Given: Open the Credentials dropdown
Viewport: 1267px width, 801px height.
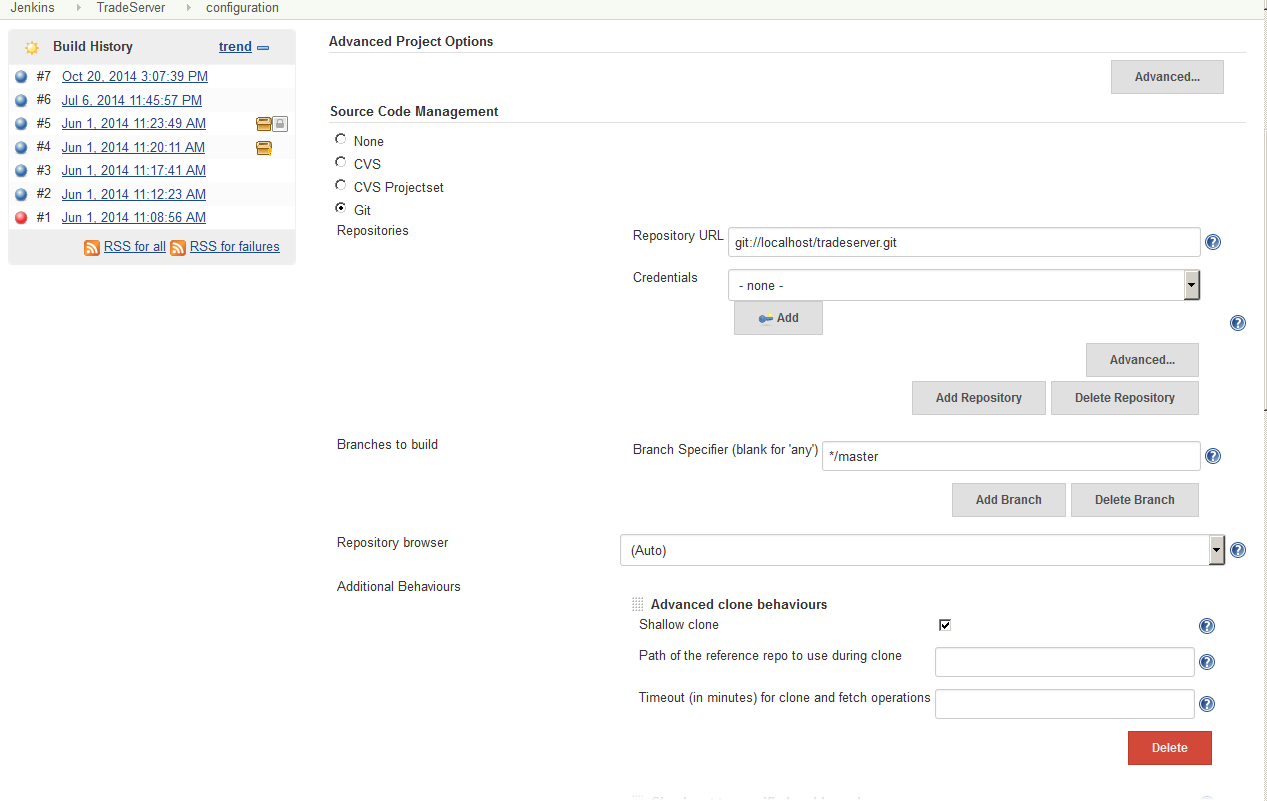Looking at the screenshot, I should click(x=963, y=286).
